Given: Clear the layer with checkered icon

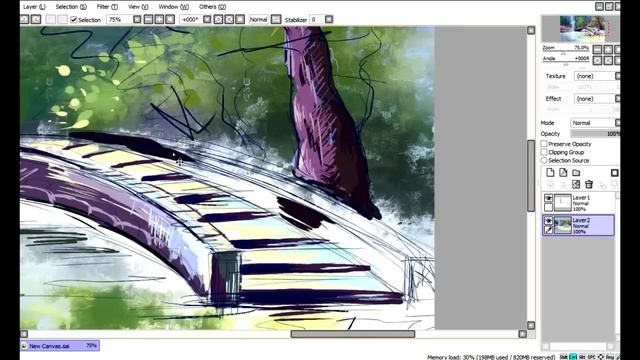Looking at the screenshot, I should (576, 184).
